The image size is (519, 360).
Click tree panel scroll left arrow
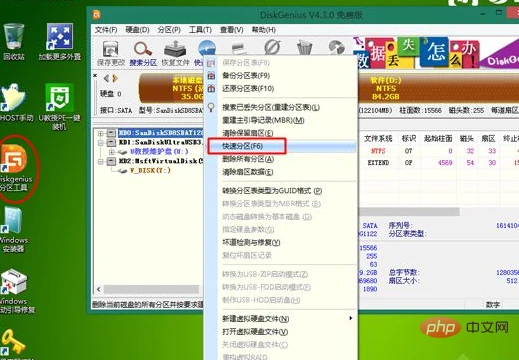pos(98,289)
